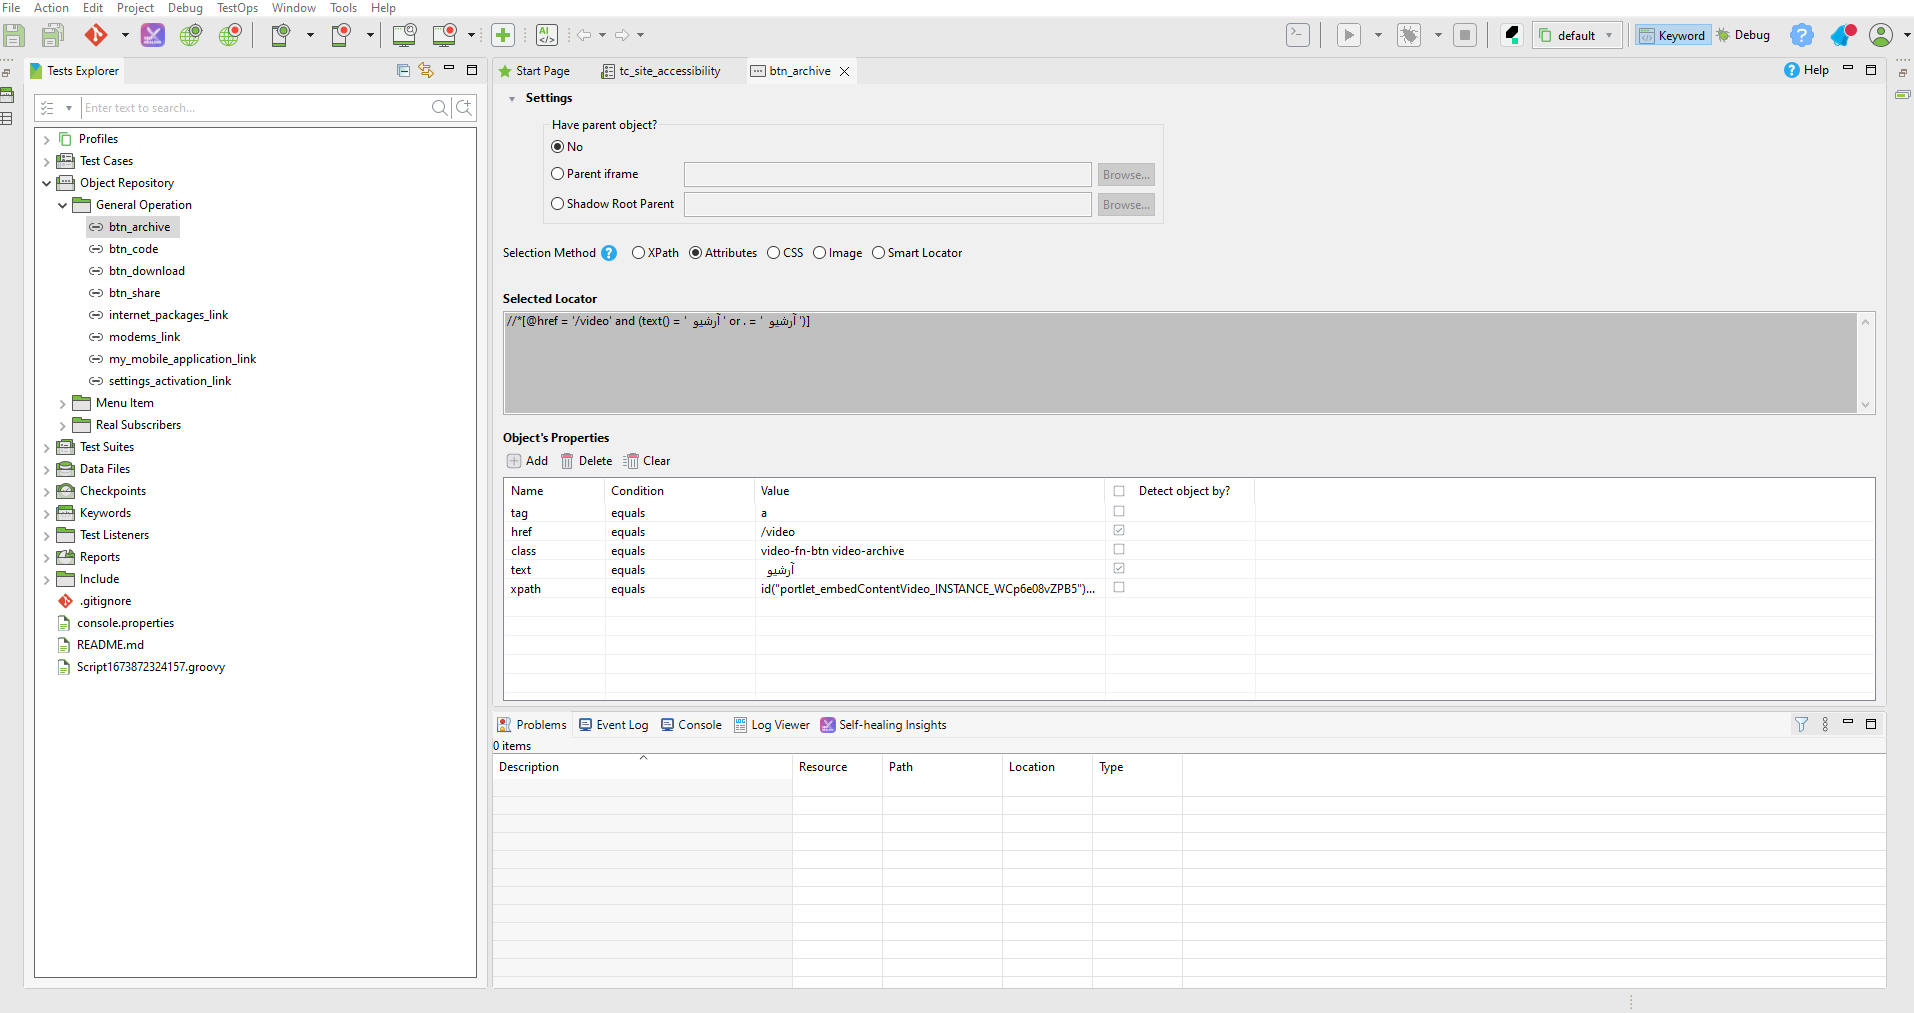Click the Add property button
1914x1013 pixels.
(528, 461)
